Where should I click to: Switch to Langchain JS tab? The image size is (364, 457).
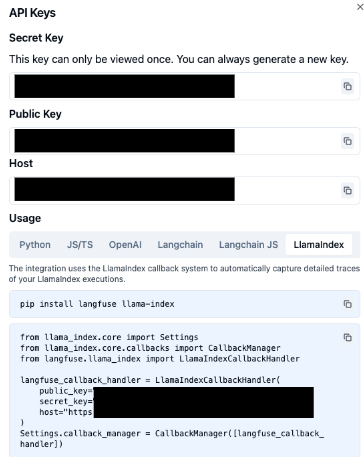[x=248, y=245]
